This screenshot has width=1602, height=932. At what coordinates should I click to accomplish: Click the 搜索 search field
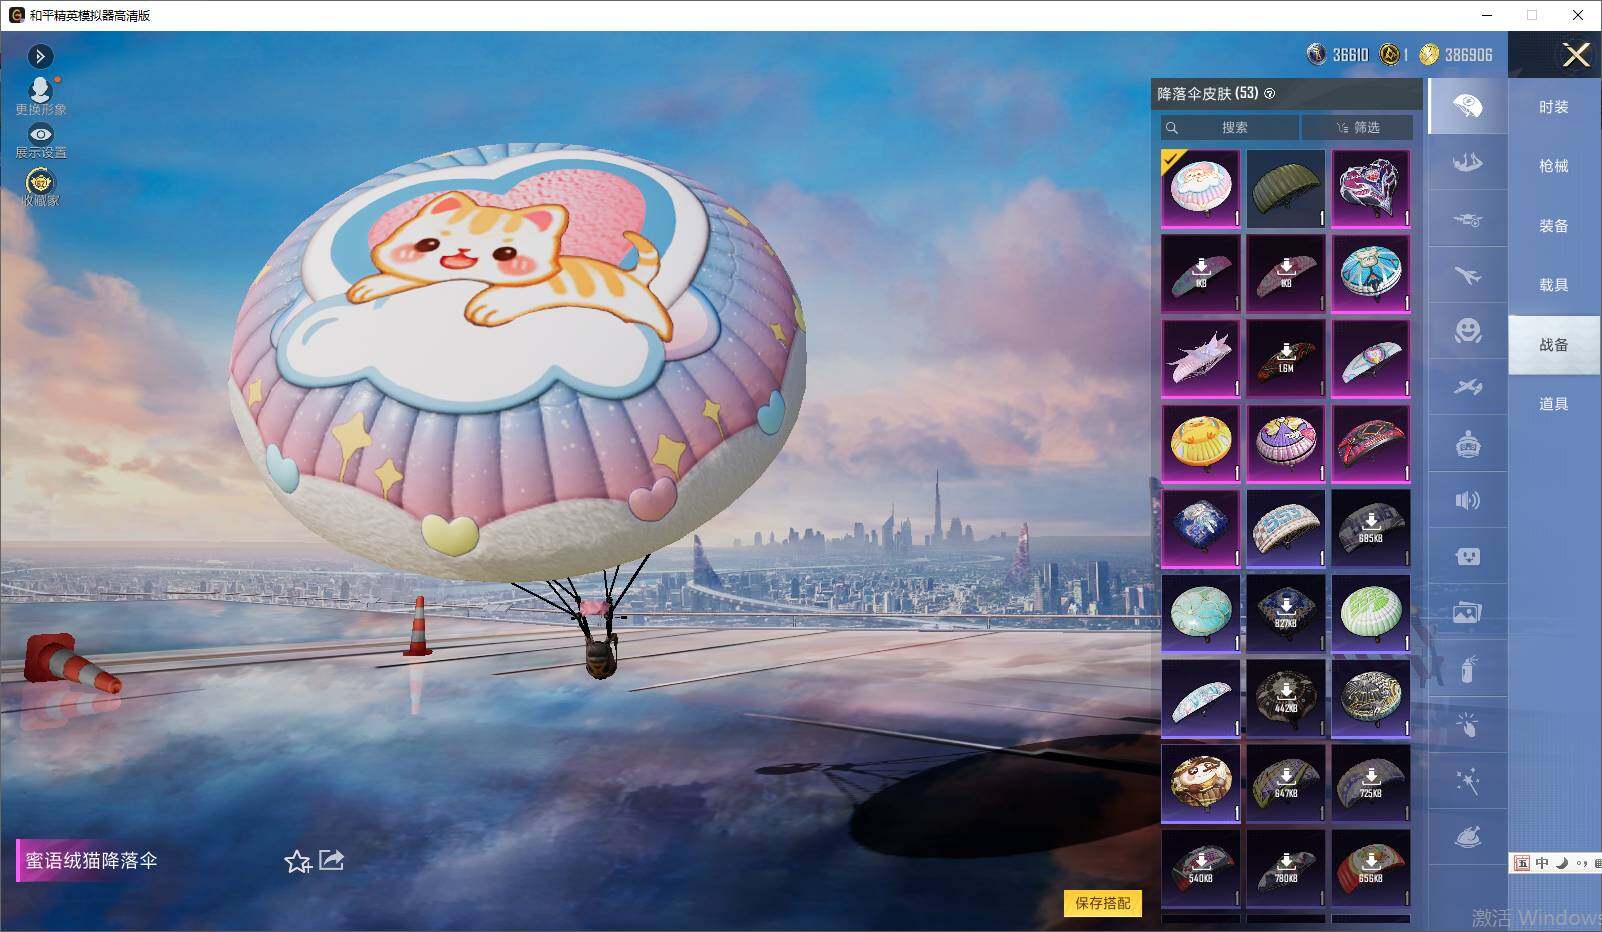(1230, 128)
